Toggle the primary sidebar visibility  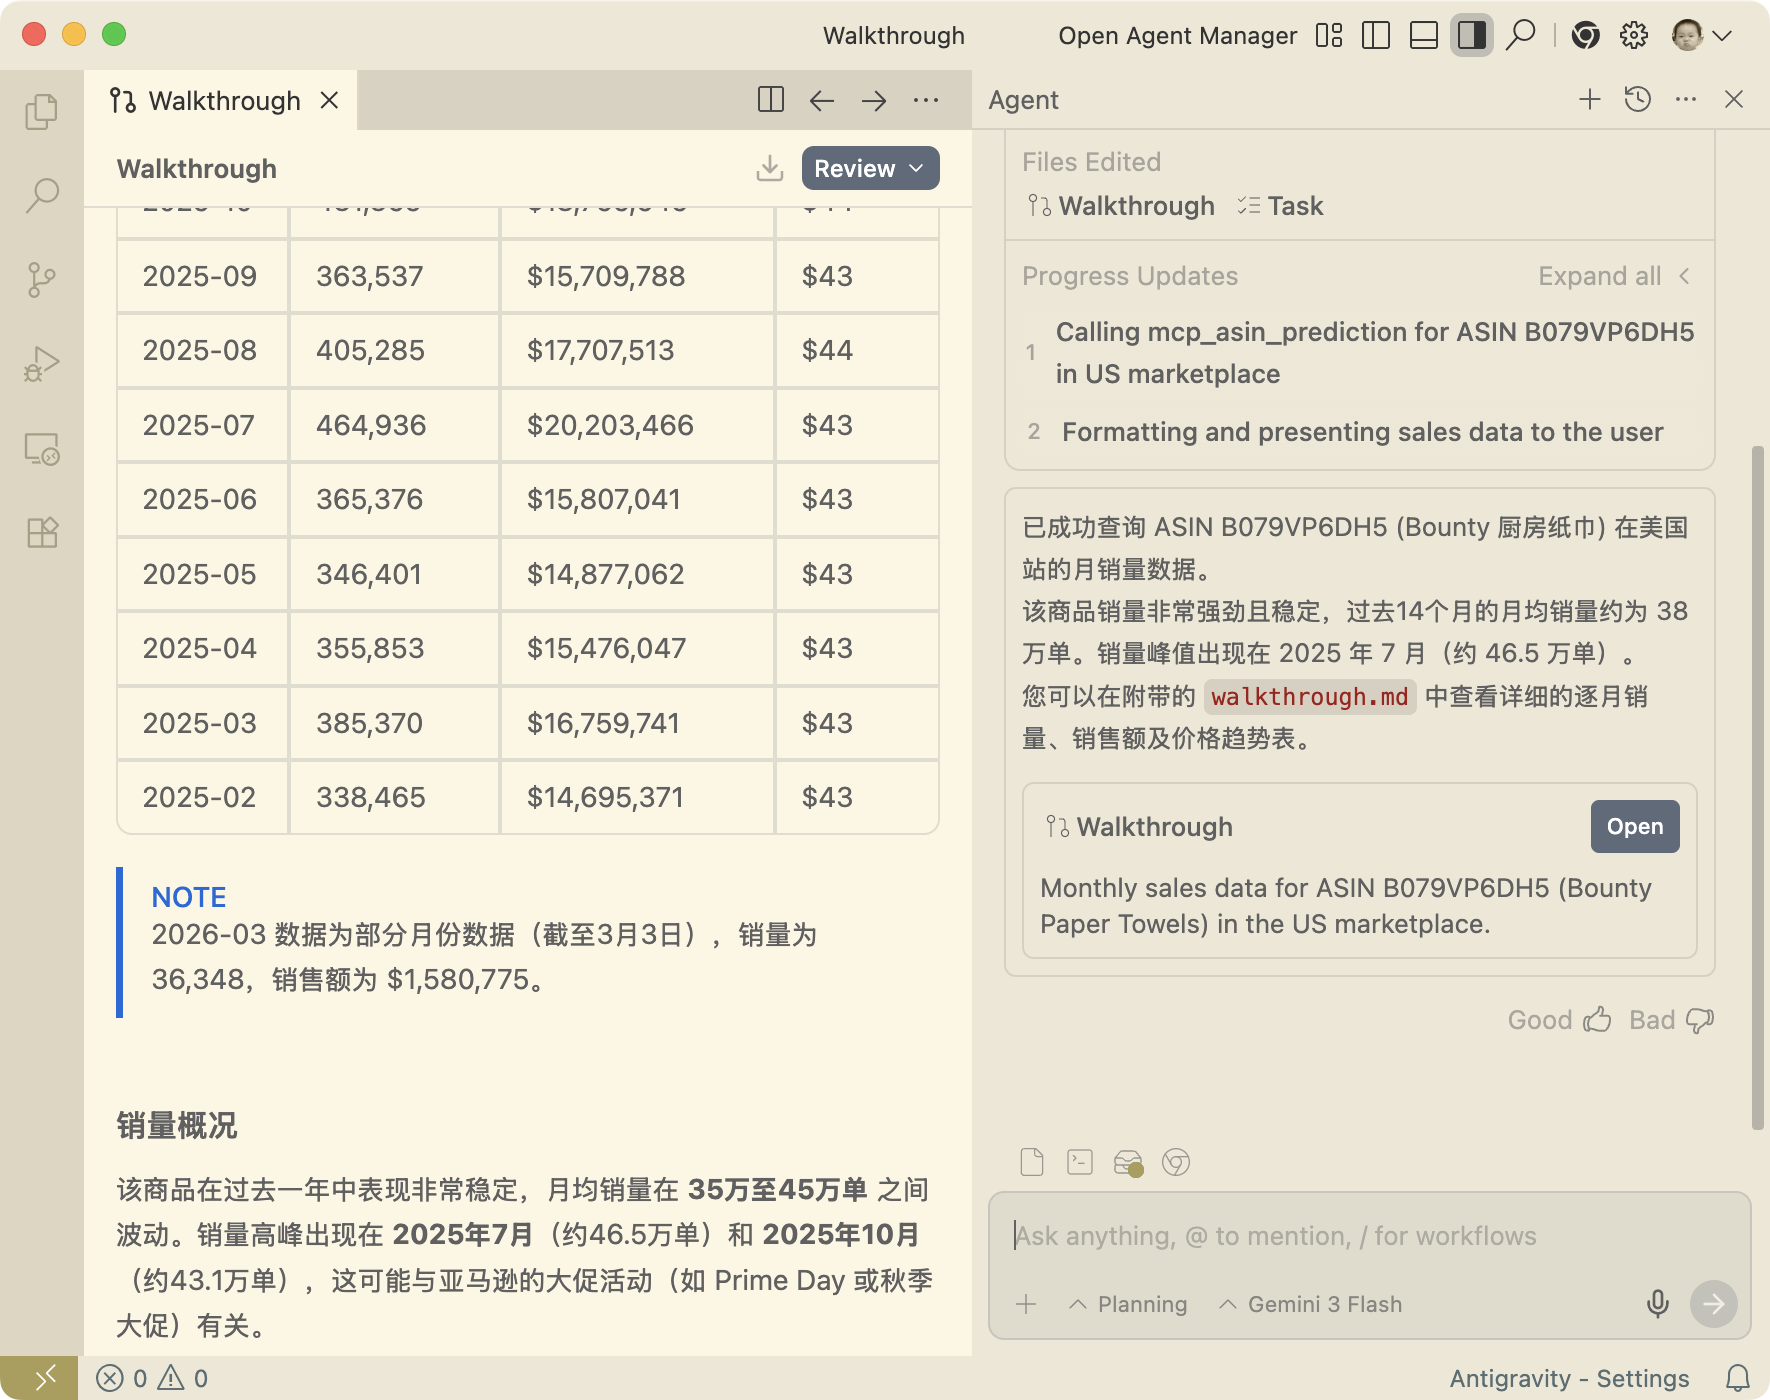(x=1376, y=36)
